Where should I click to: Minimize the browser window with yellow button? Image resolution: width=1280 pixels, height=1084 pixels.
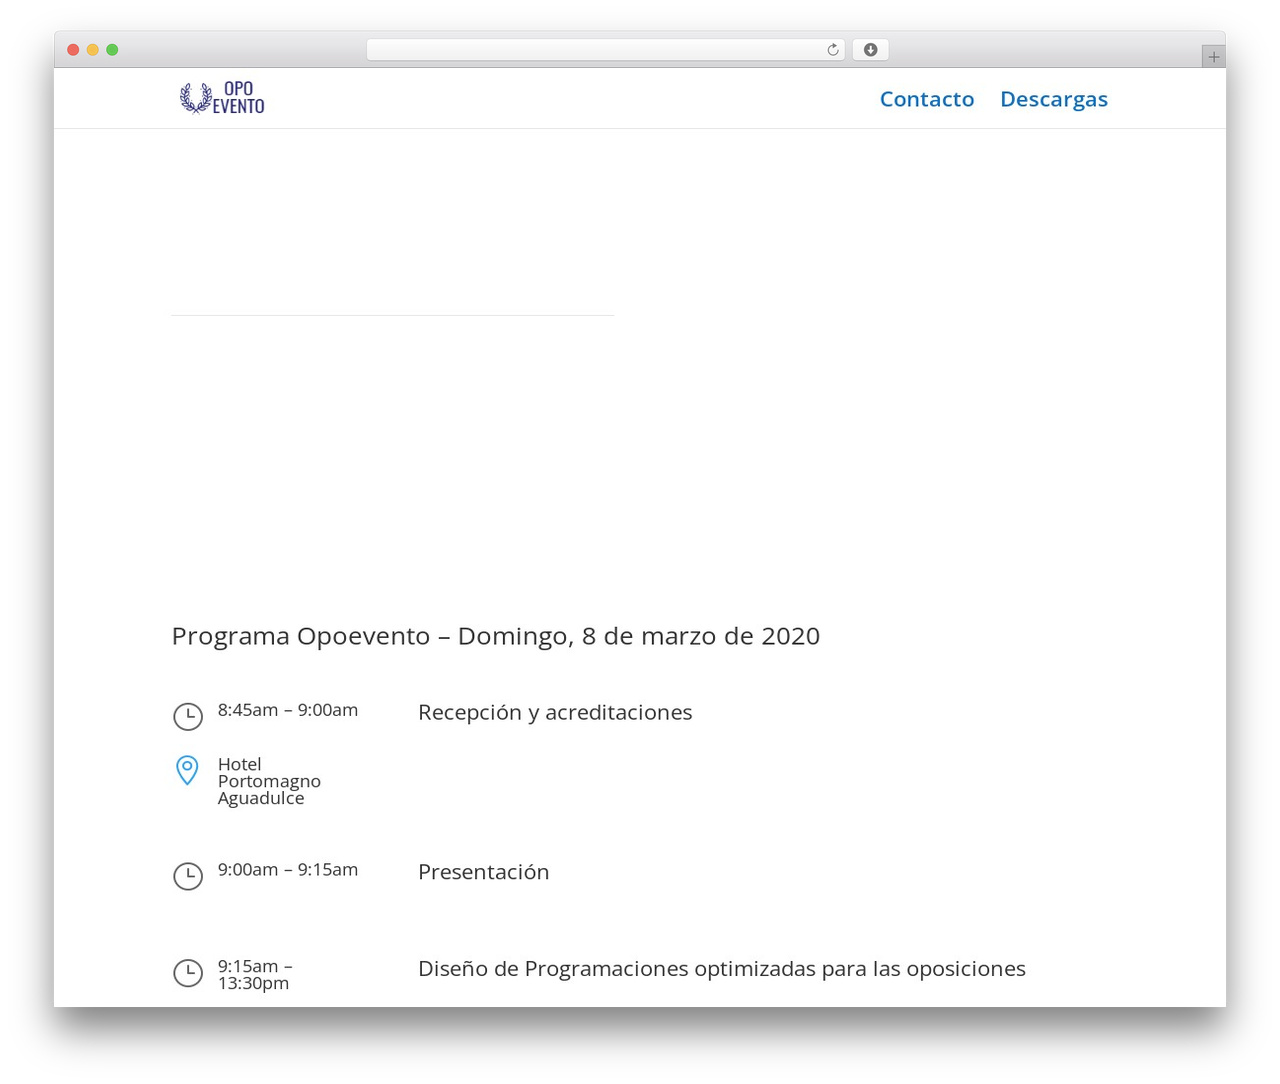93,50
